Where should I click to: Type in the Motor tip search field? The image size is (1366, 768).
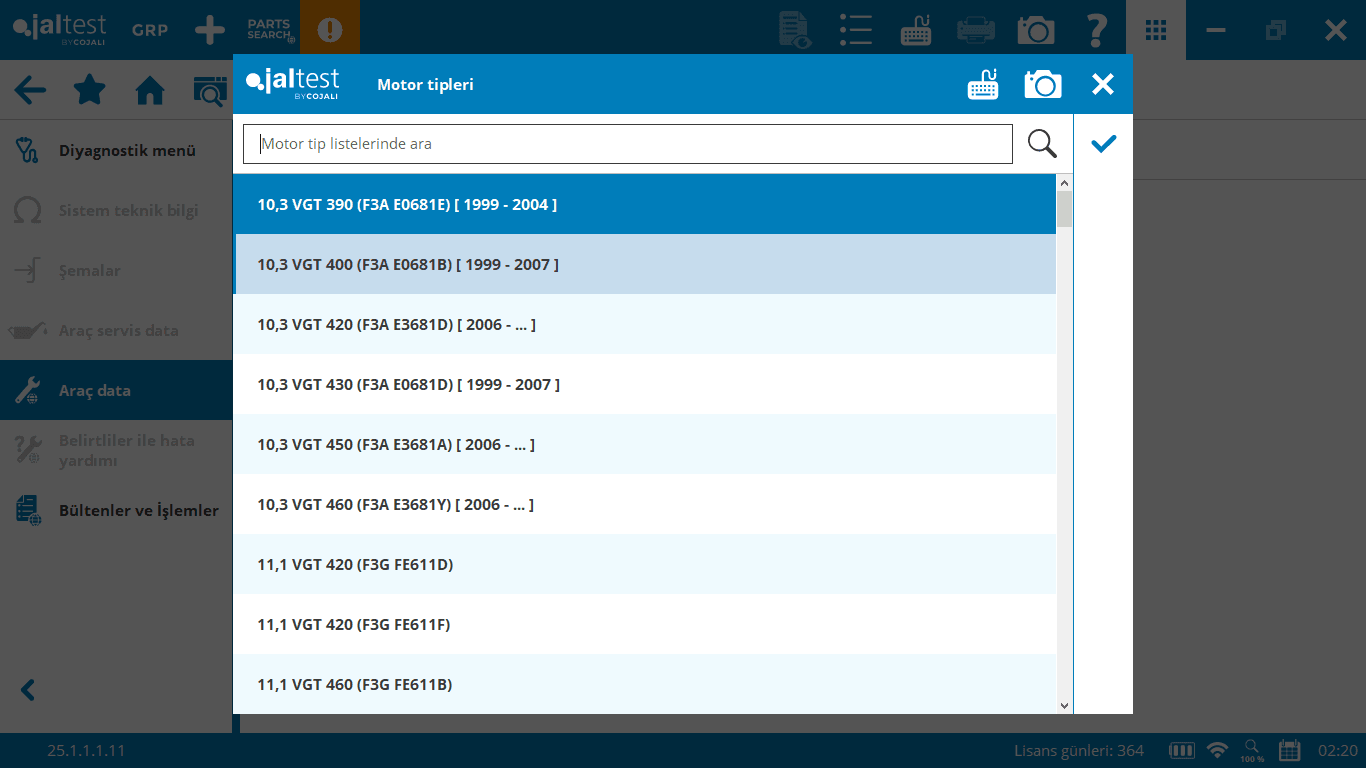pos(628,144)
